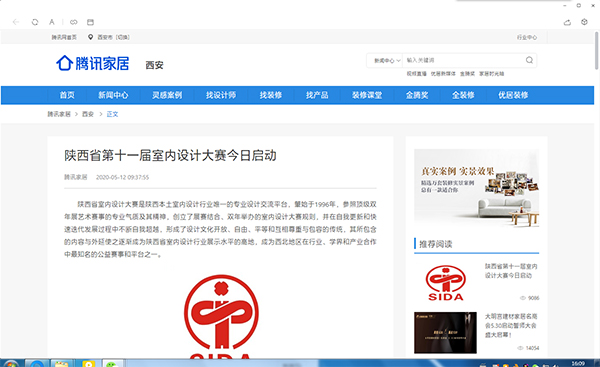This screenshot has height=367, width=600.
Task: Click the view count 14054
Action: (x=532, y=348)
